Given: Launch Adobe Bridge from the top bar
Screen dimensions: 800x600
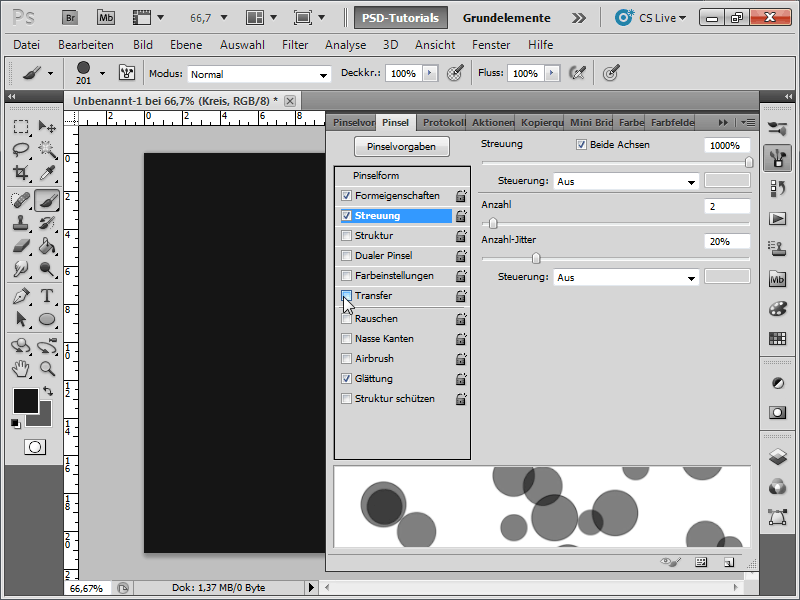Looking at the screenshot, I should (70, 18).
